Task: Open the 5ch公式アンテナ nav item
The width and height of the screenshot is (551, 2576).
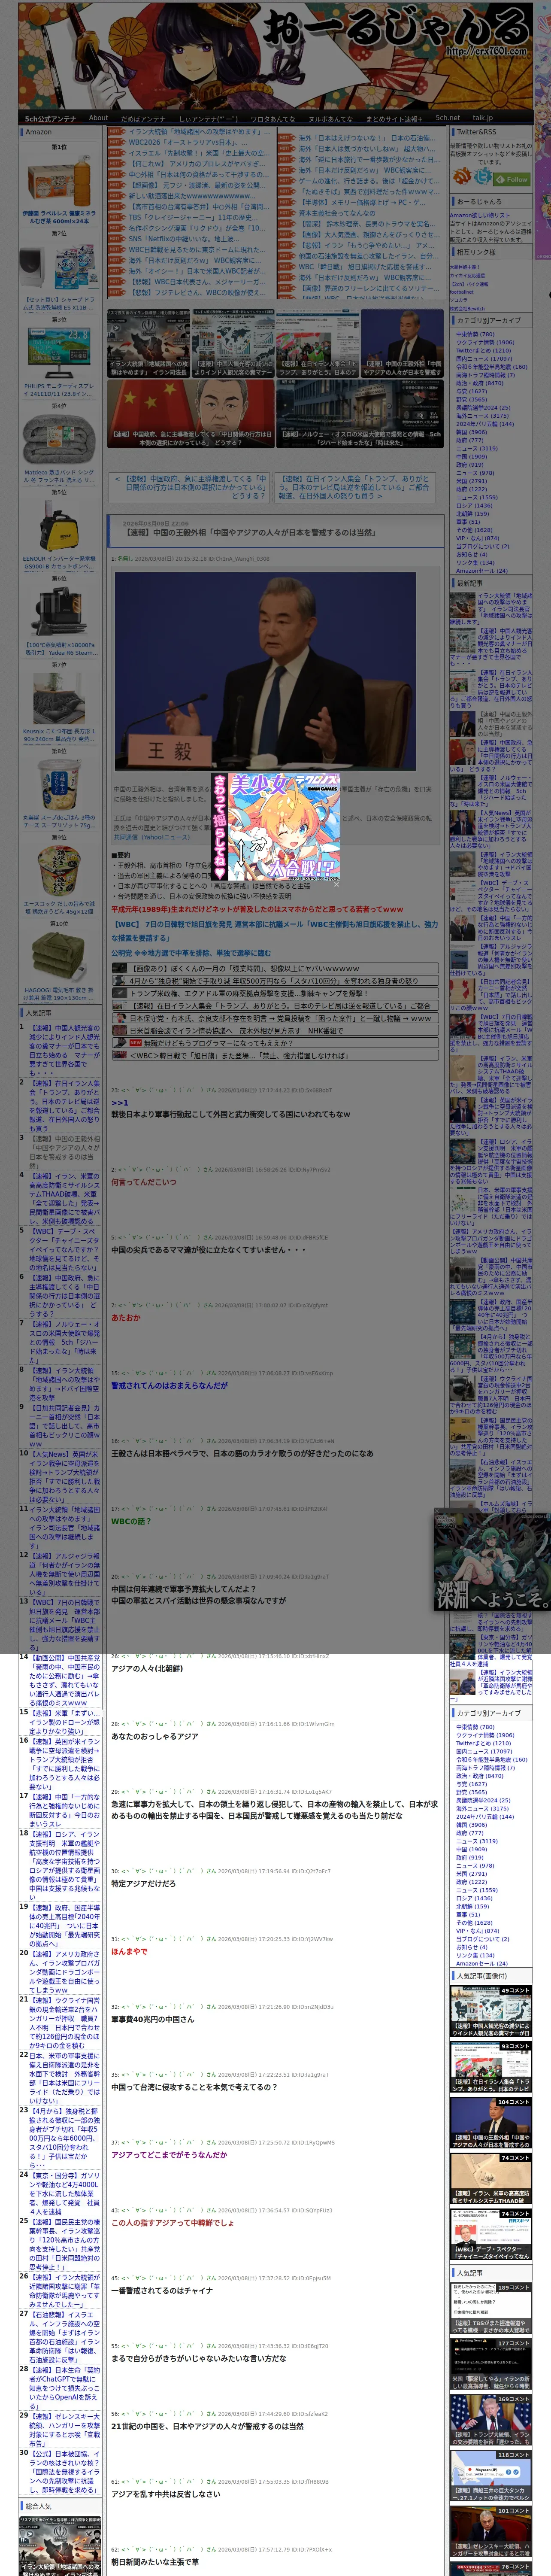Action: (50, 118)
